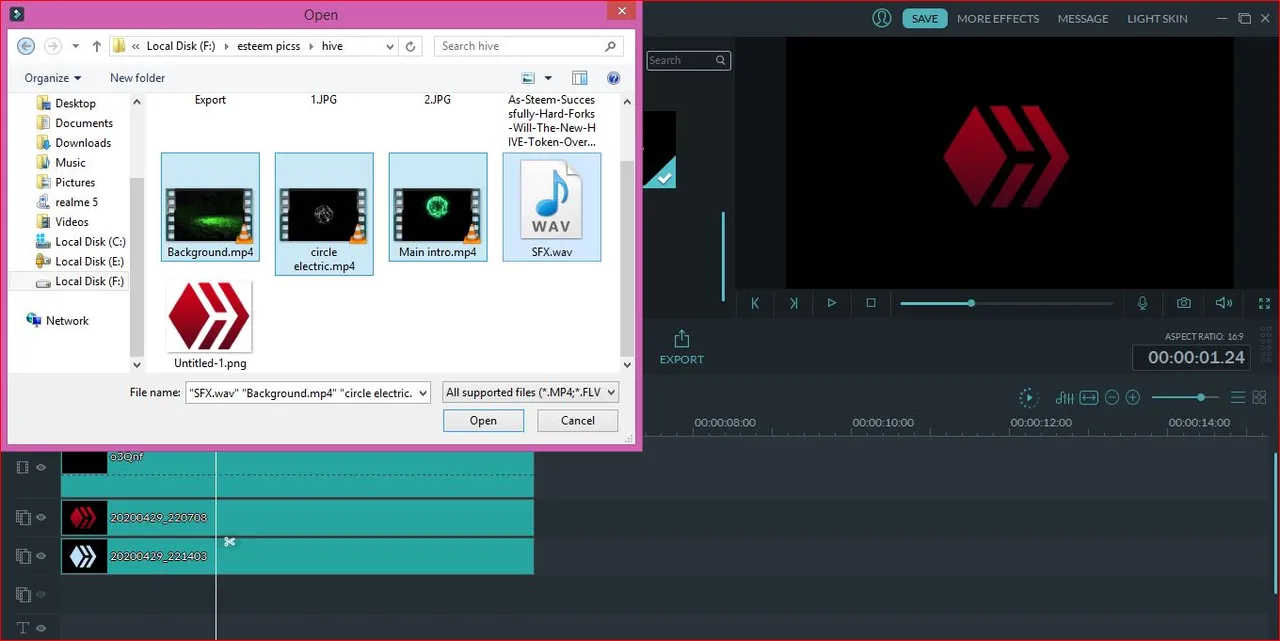This screenshot has width=1280, height=641.
Task: Open the dialog help question mark
Action: 614,78
